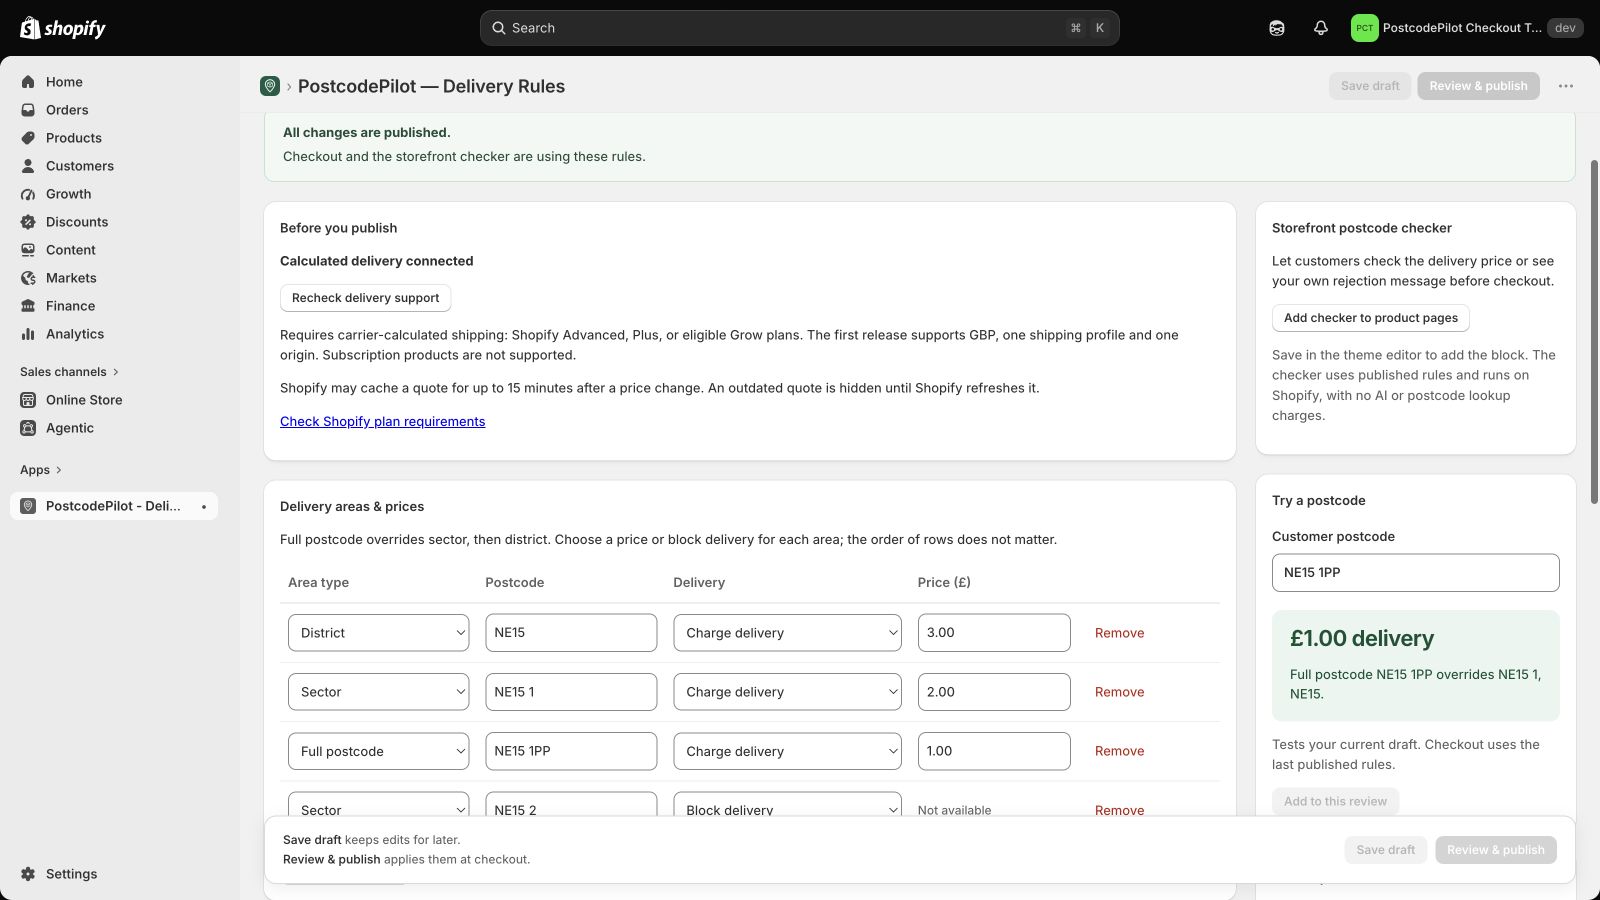Click the Products tag icon
Screen dimensions: 1600x900
(28, 138)
